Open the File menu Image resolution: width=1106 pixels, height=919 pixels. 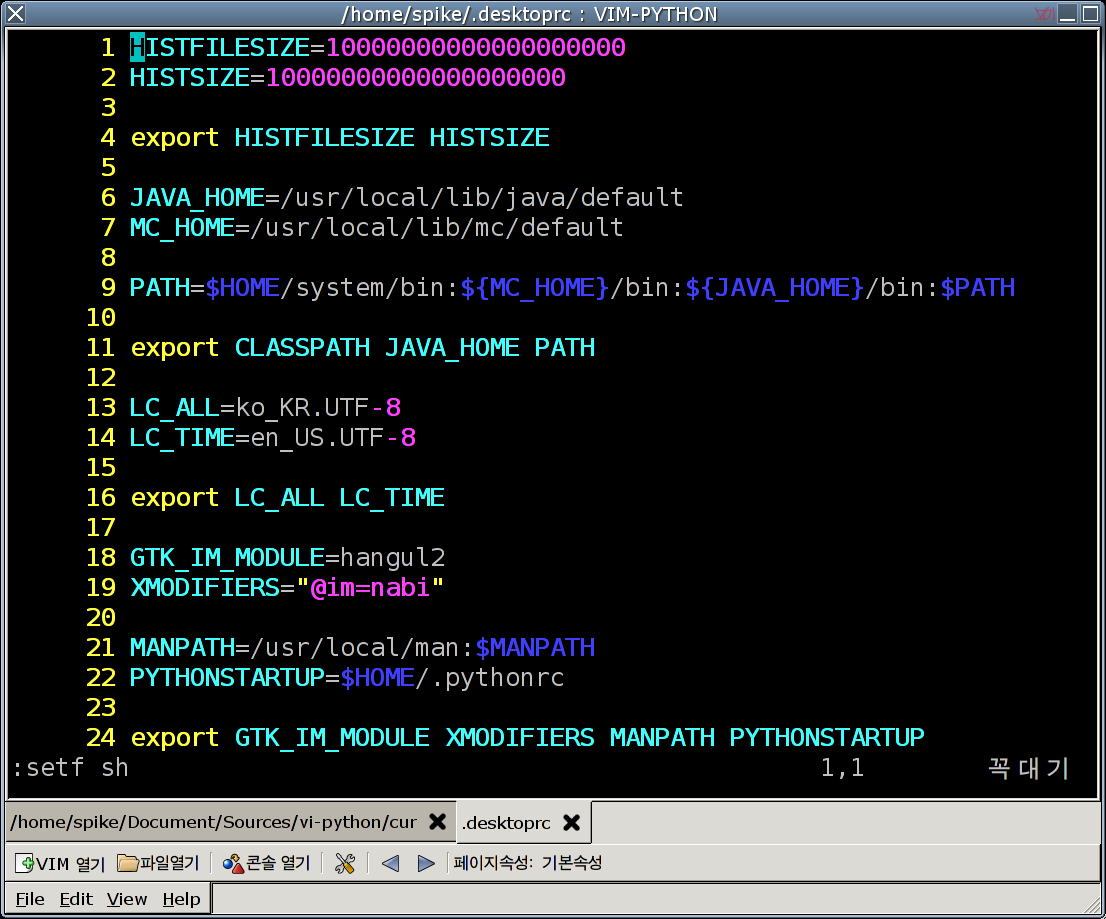(30, 899)
